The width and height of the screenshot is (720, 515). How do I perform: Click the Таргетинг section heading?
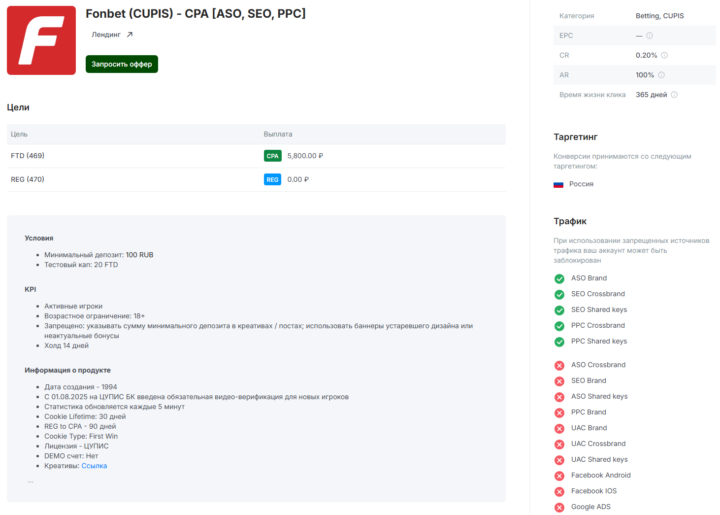point(576,137)
